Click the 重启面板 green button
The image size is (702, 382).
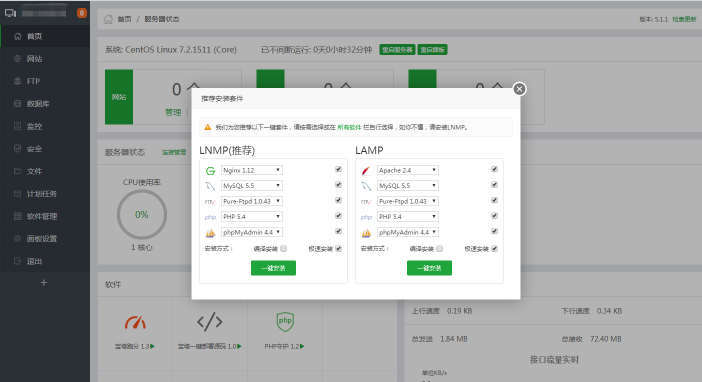pyautogui.click(x=432, y=50)
